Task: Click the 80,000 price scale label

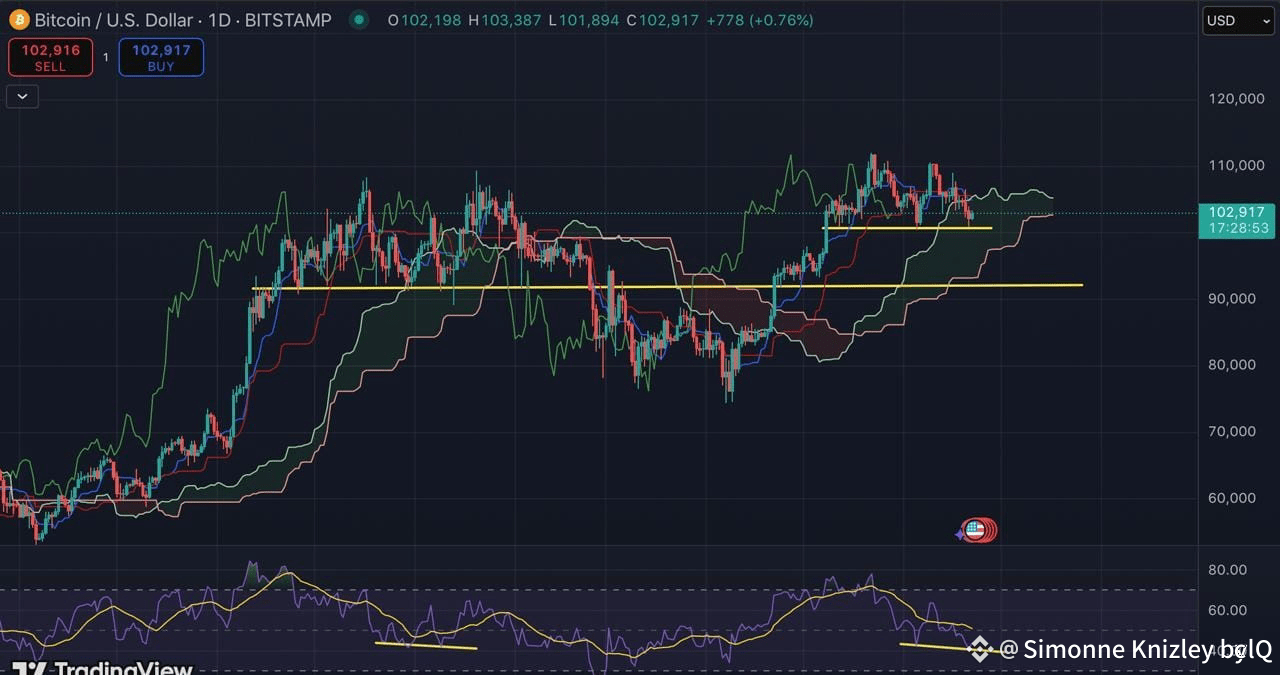Action: tap(1232, 364)
